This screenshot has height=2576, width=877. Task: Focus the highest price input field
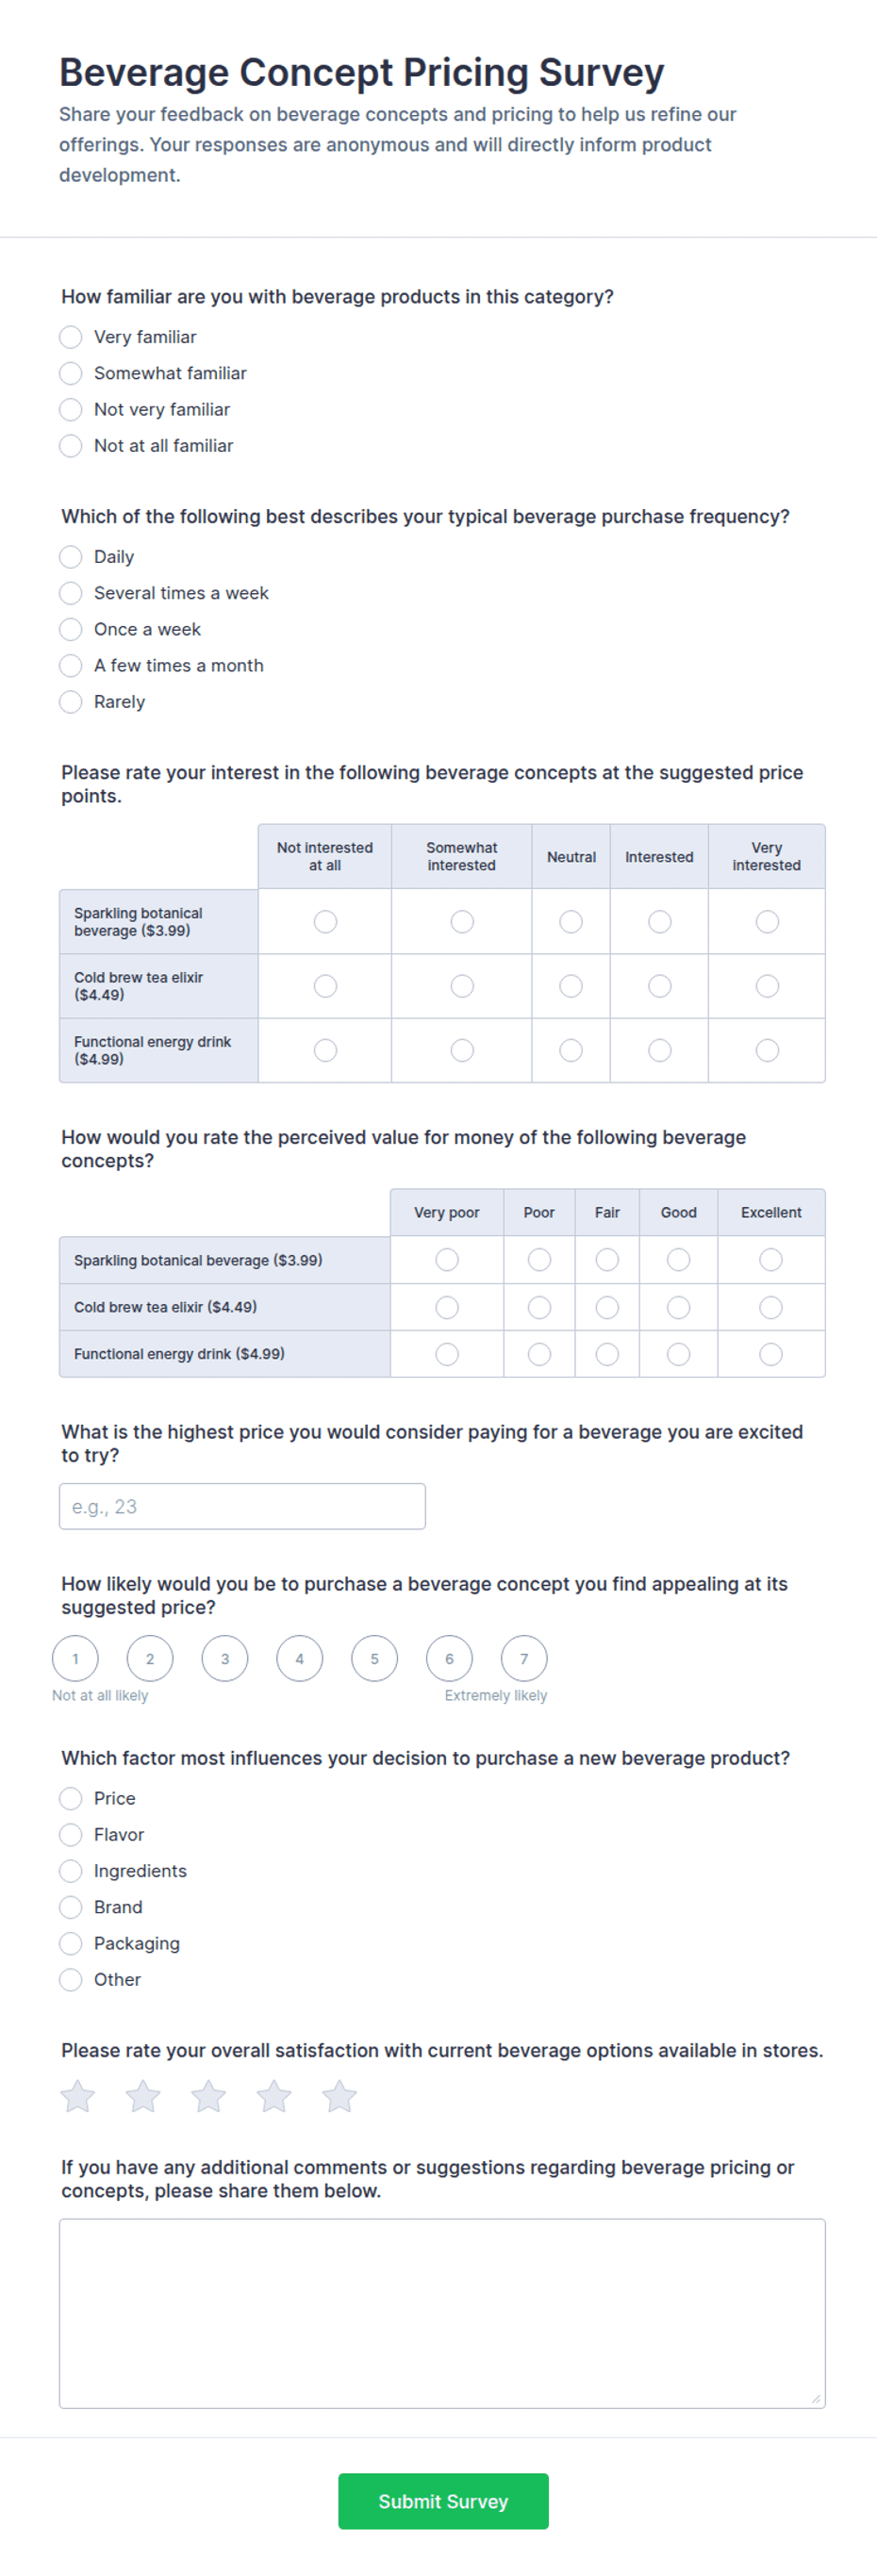[x=242, y=1506]
